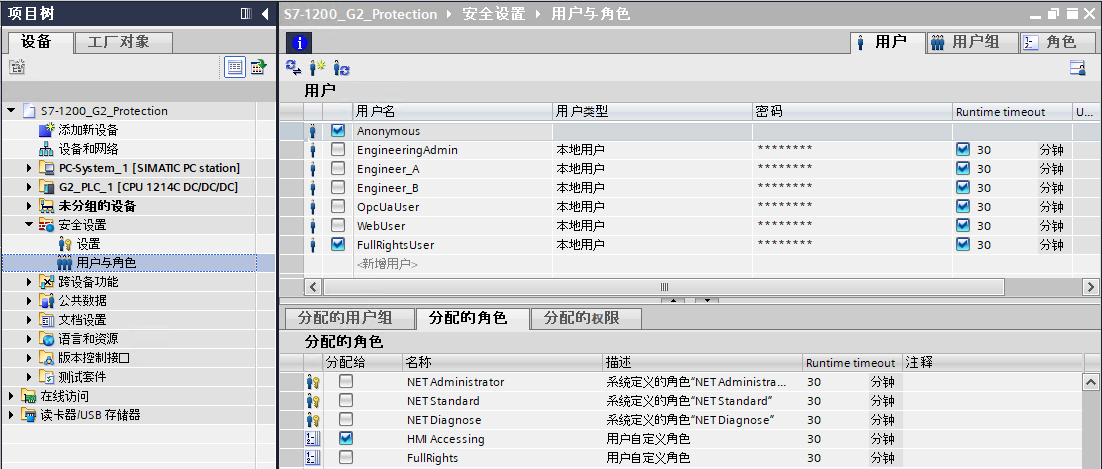
Task: Click user icon of the EngineeringAdmin row
Action: pyautogui.click(x=313, y=150)
